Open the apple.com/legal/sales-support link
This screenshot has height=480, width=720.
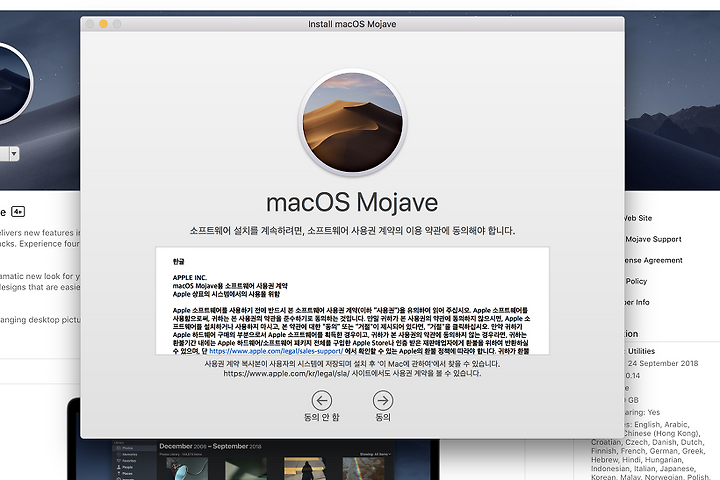[x=276, y=350]
